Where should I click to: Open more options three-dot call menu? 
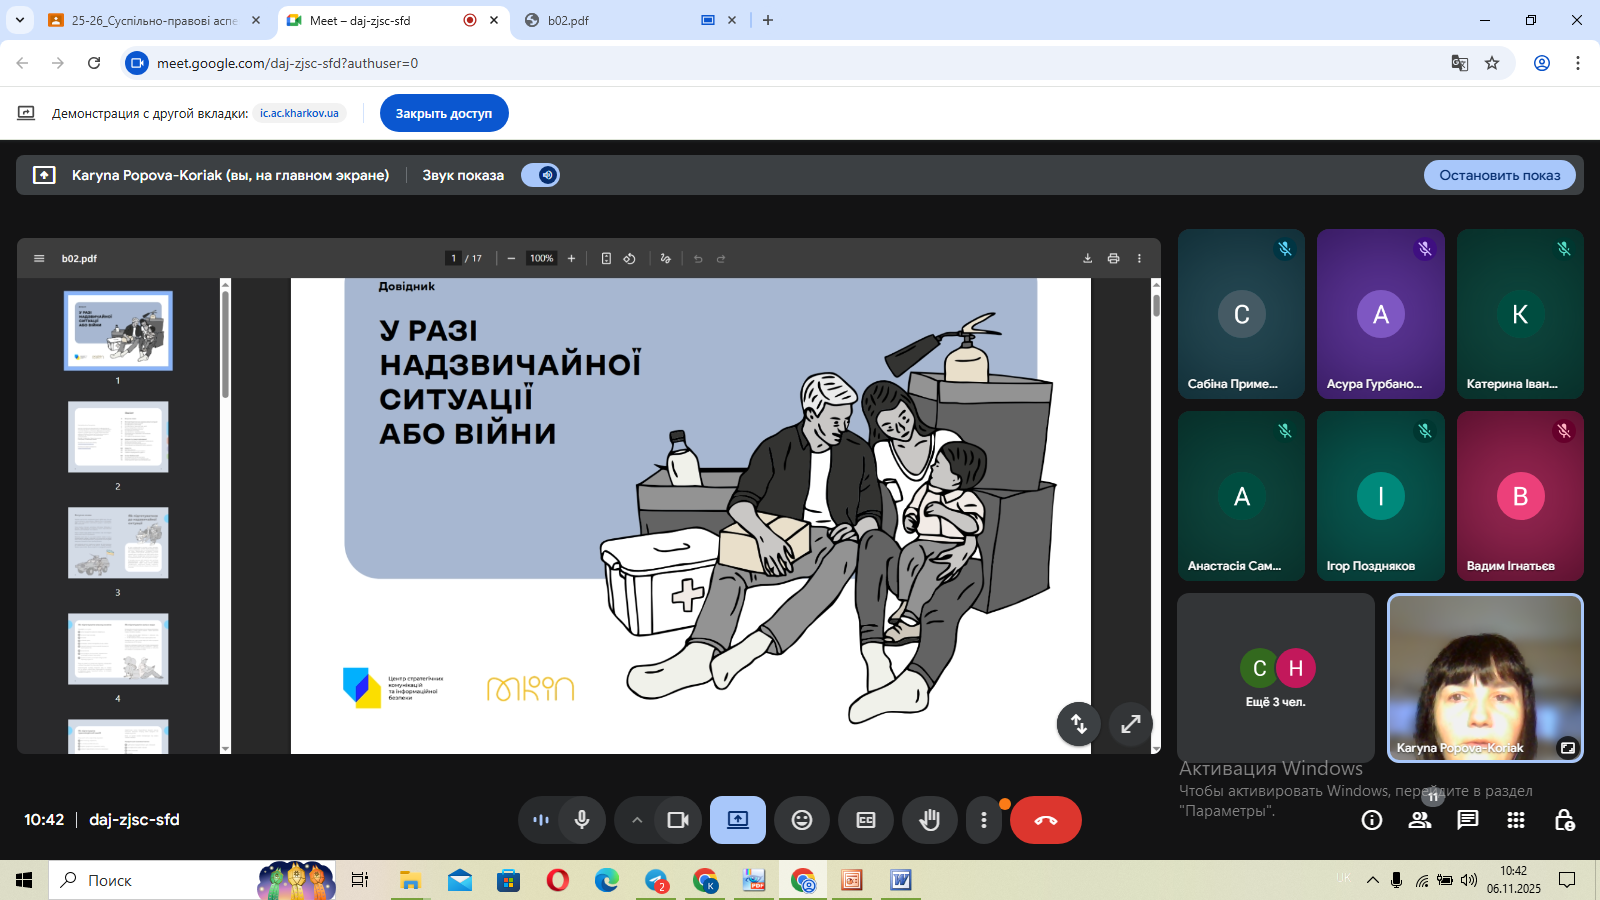coord(984,820)
